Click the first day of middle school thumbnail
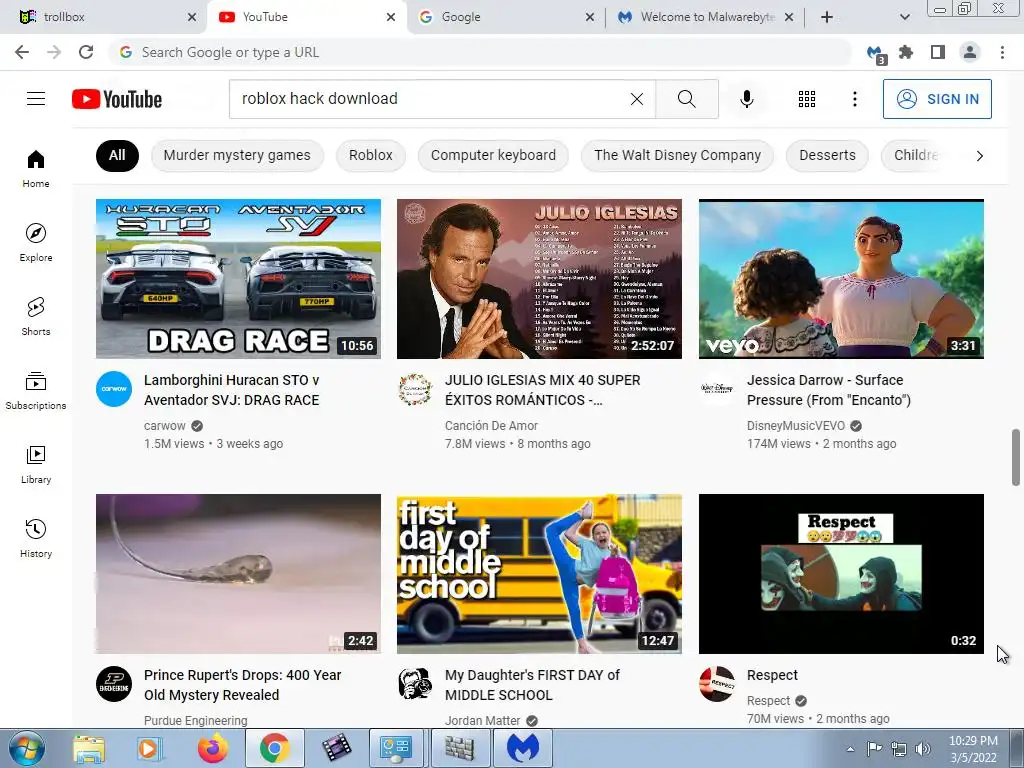The height and width of the screenshot is (768, 1024). click(539, 574)
